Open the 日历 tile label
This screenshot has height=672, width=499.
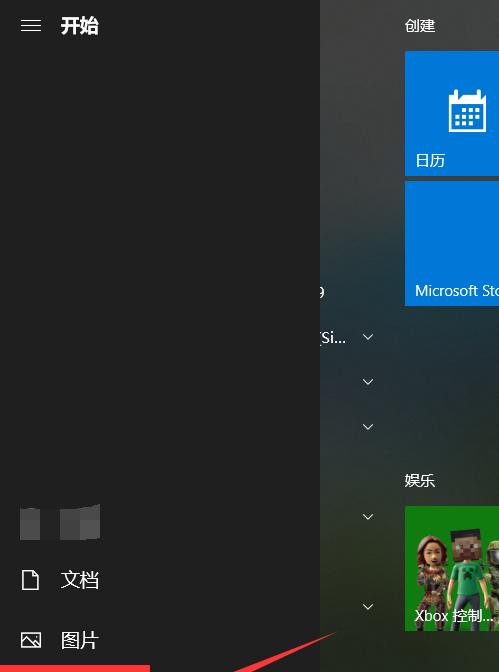[x=430, y=161]
